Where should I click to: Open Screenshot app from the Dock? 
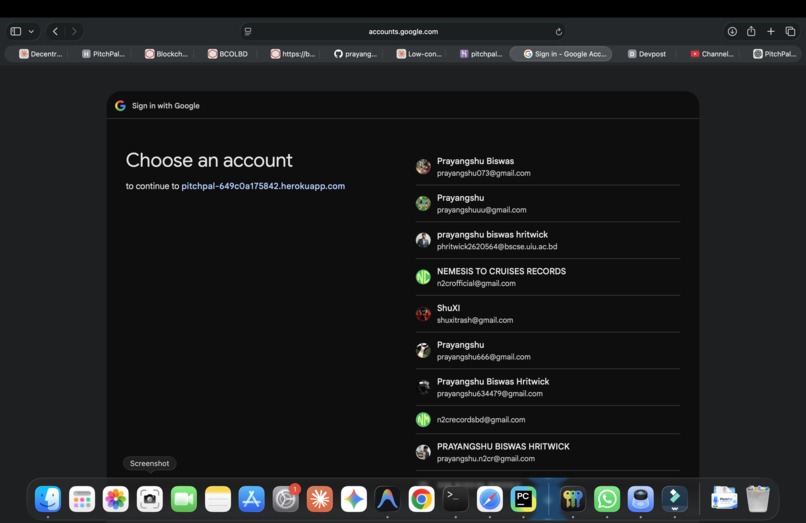click(150, 499)
